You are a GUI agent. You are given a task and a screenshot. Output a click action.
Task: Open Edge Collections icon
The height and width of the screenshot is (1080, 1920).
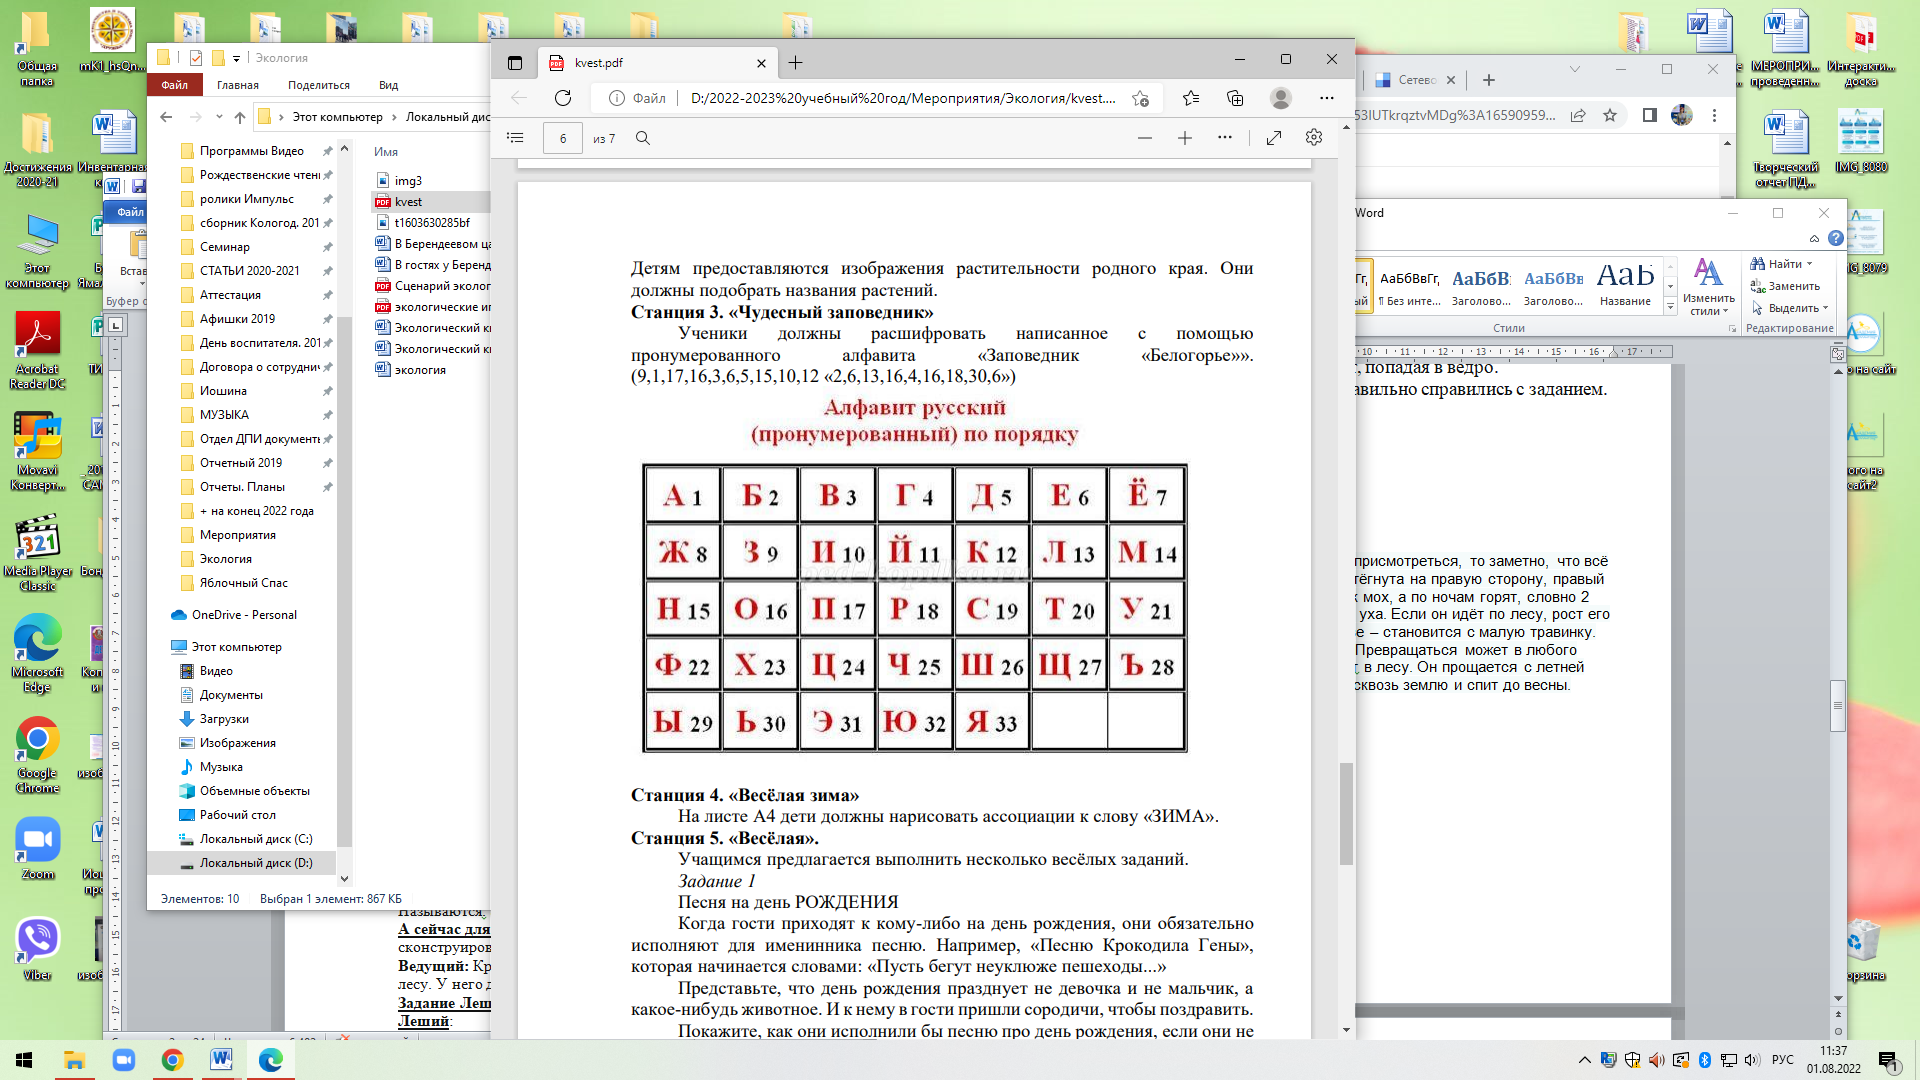tap(1235, 98)
